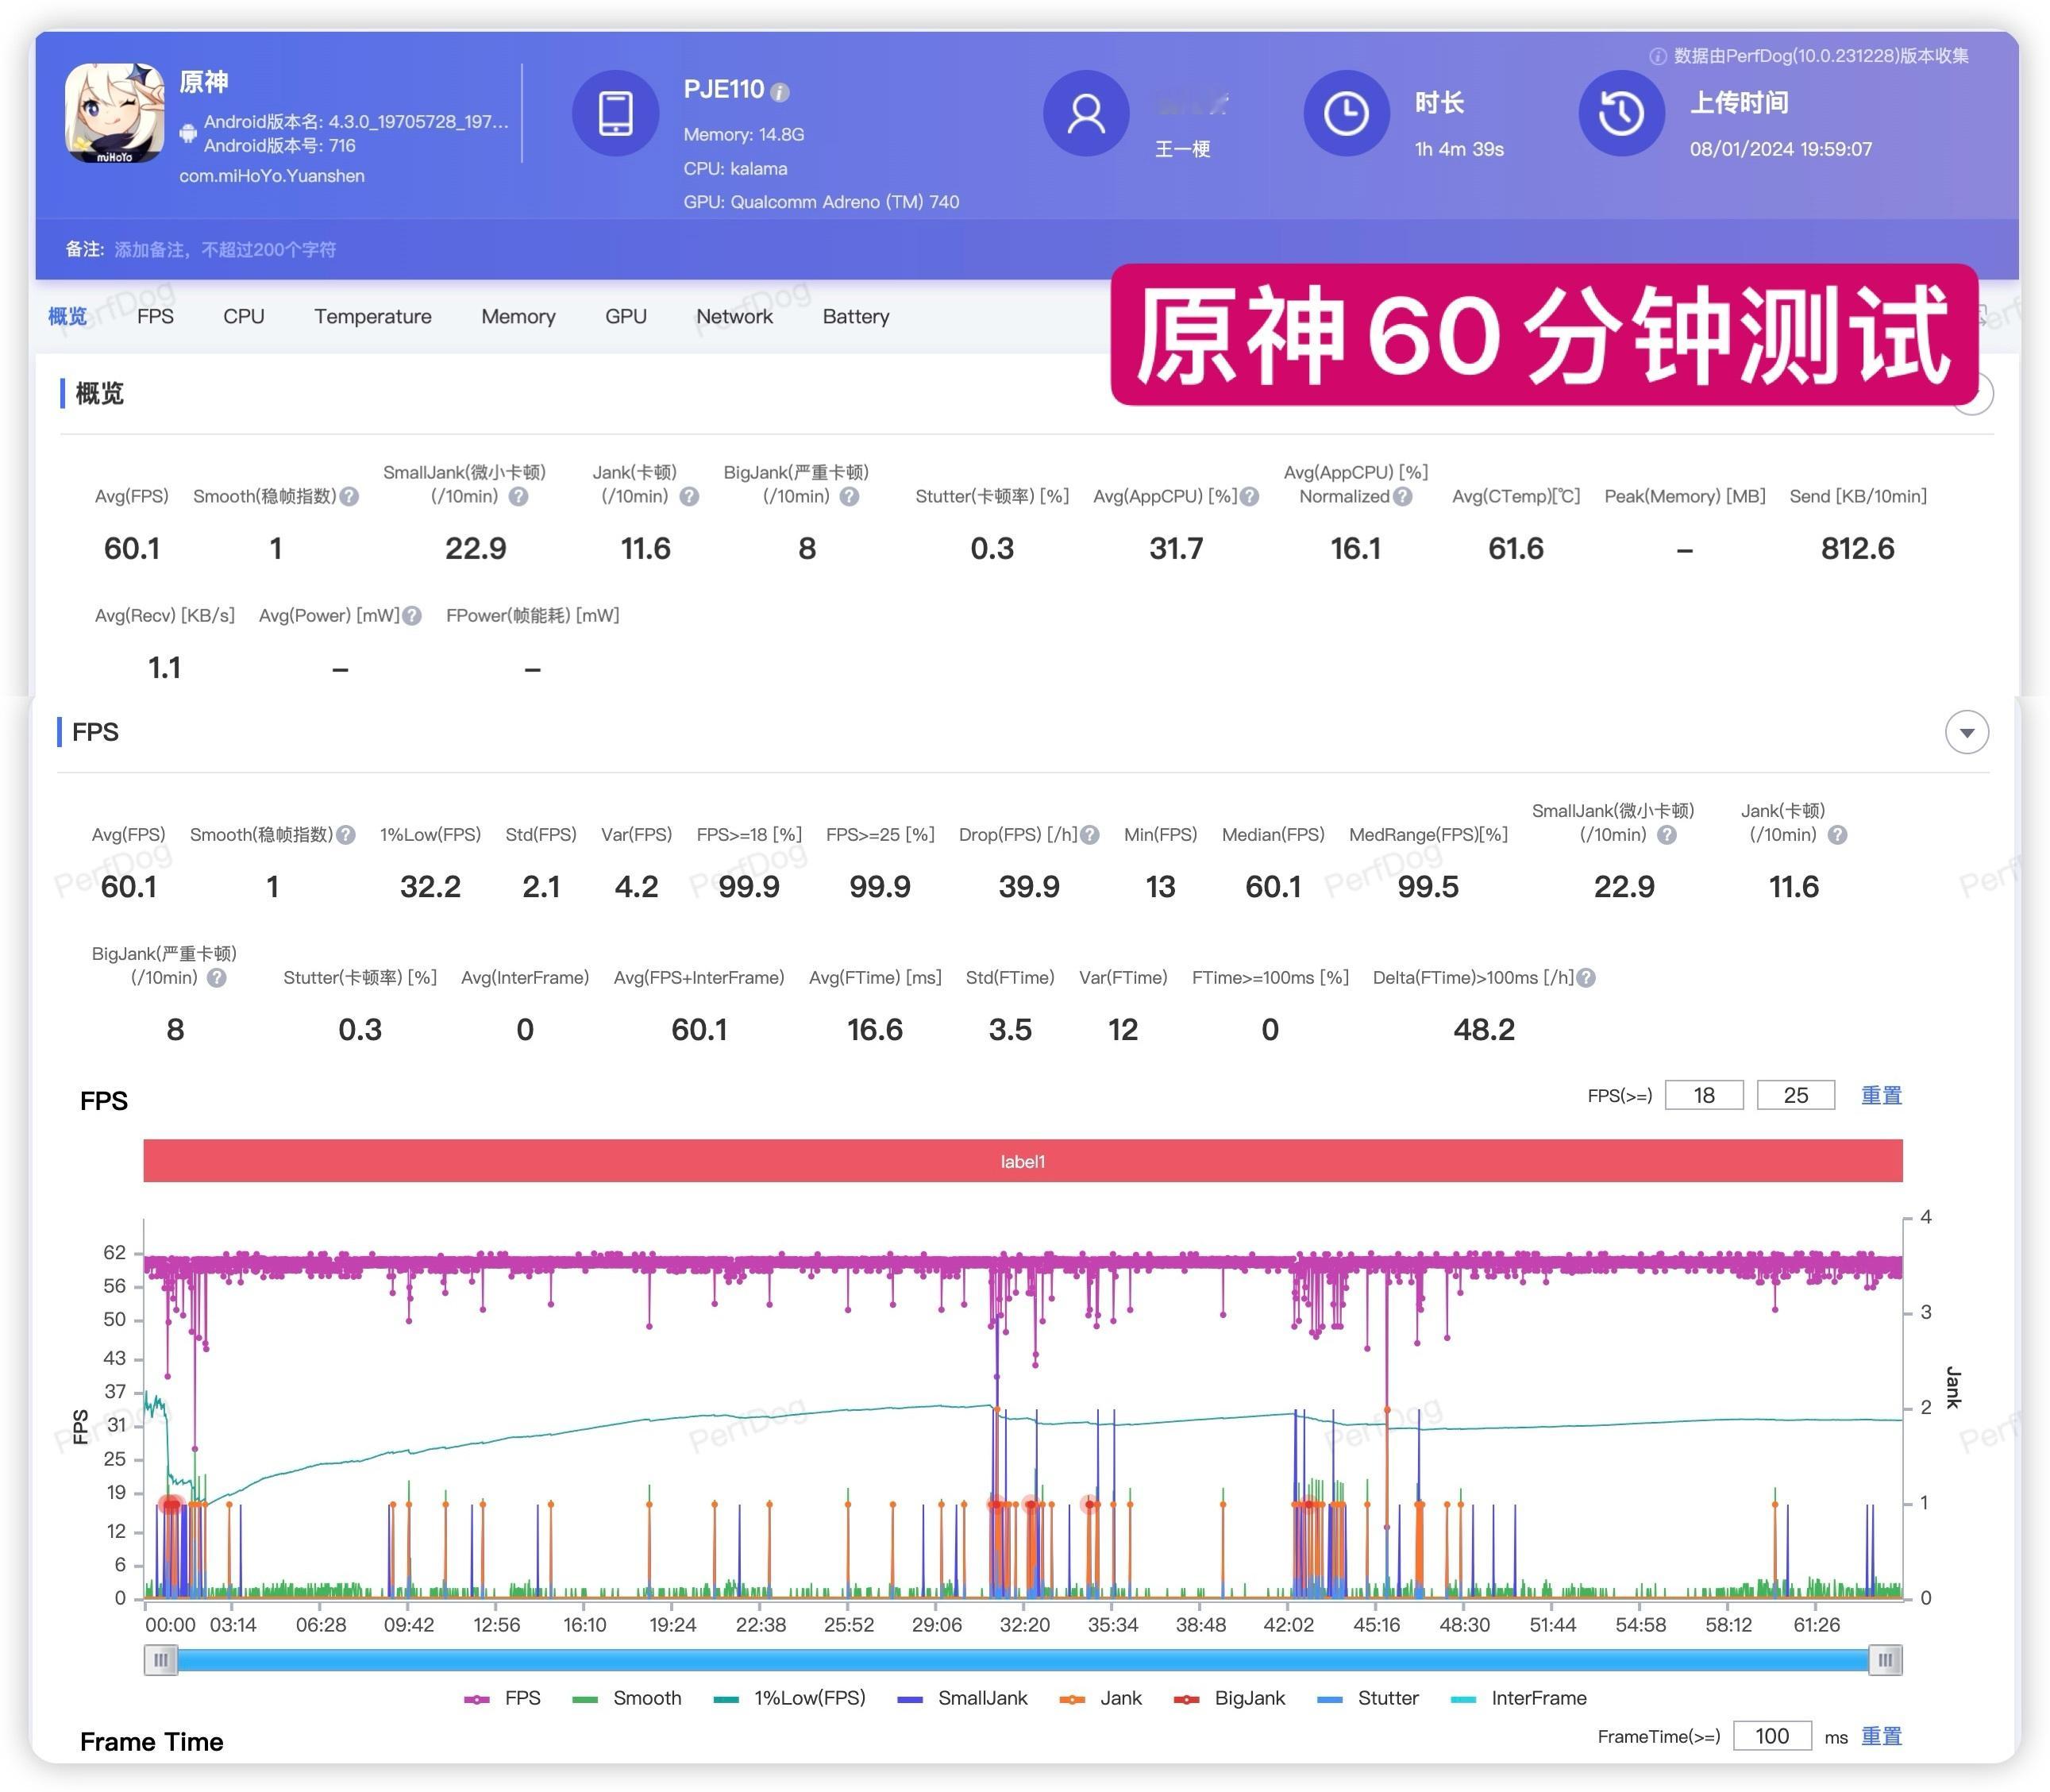Open the Memory tab
2050x1792 pixels.
pyautogui.click(x=518, y=316)
